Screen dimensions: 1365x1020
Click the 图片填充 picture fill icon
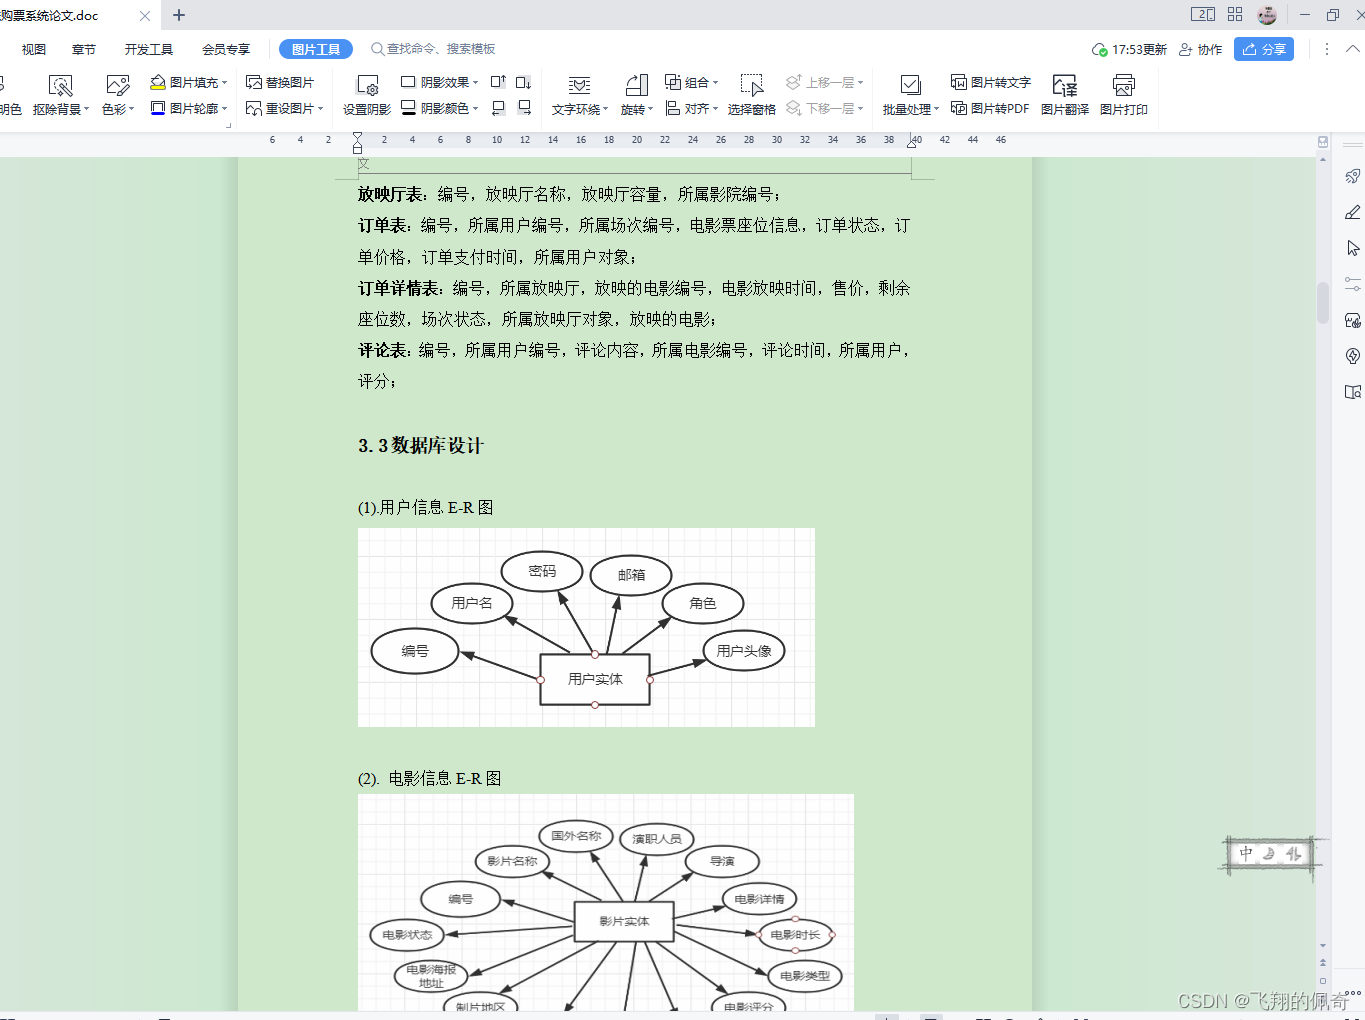(x=158, y=82)
